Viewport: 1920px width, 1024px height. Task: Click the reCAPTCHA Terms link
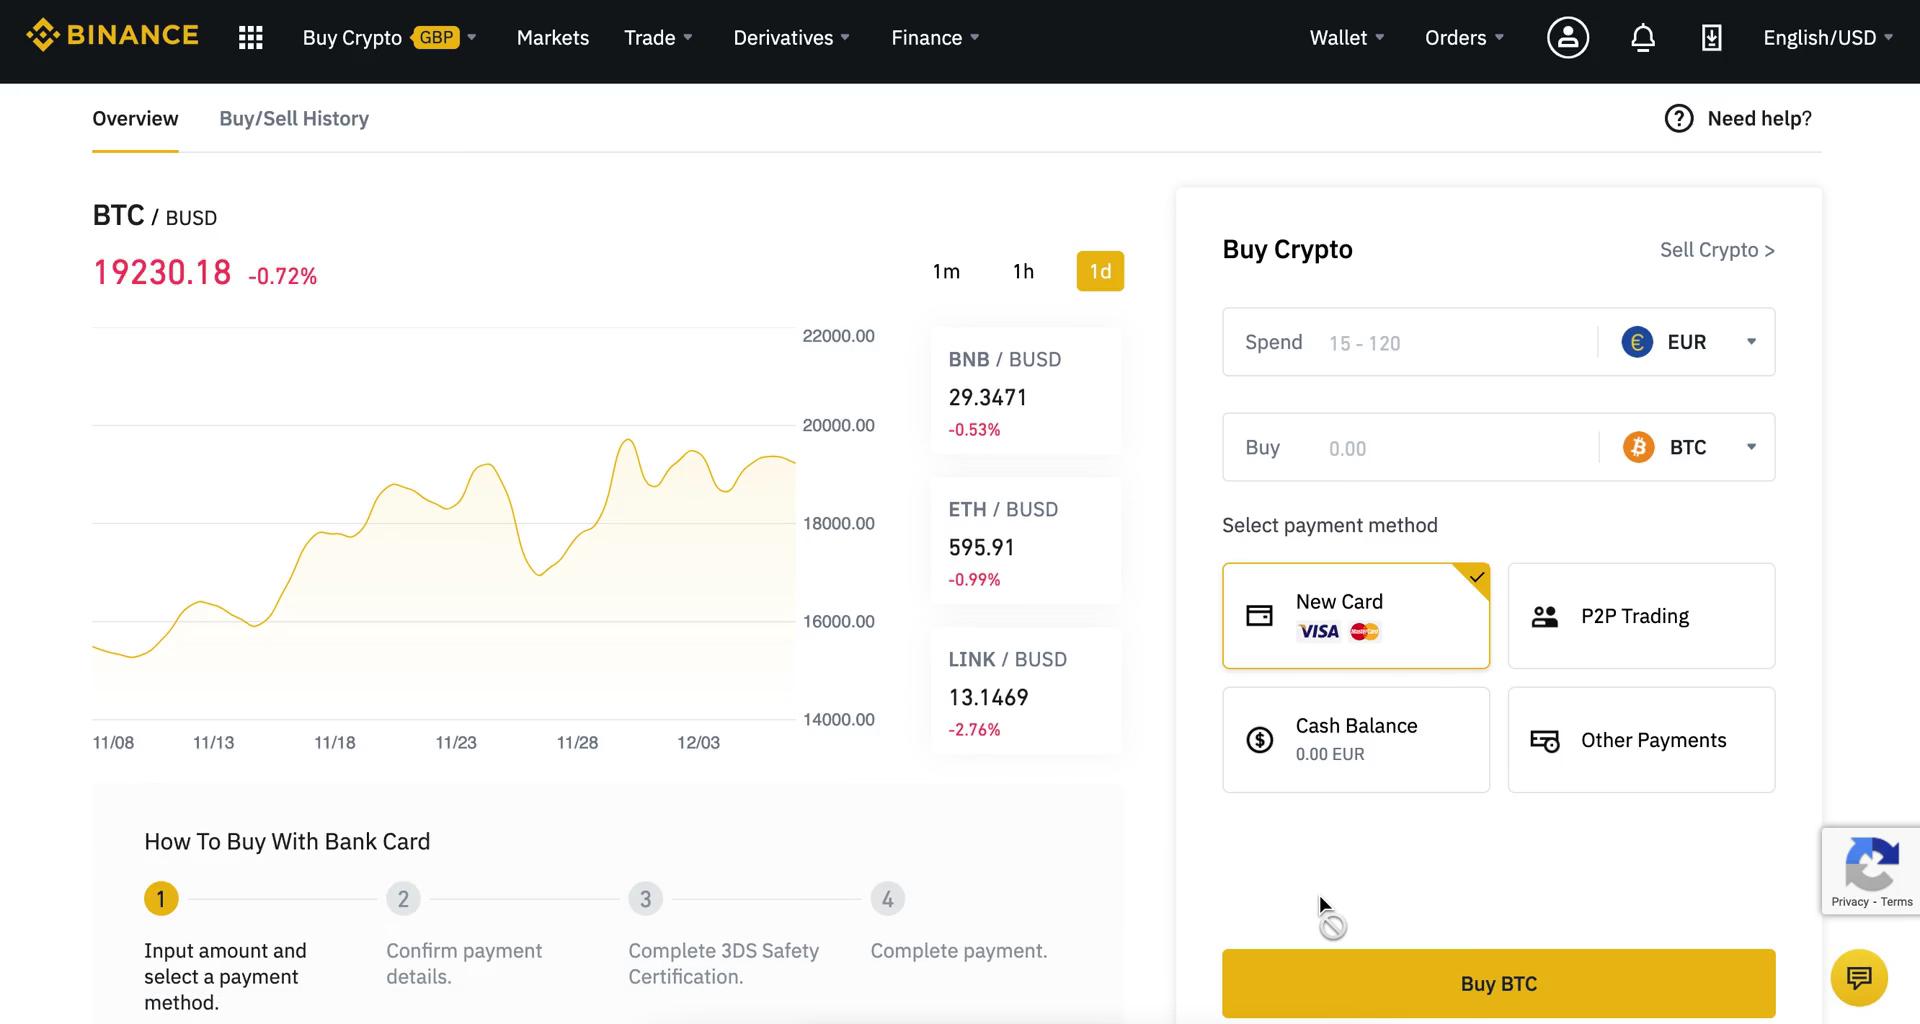point(1896,902)
